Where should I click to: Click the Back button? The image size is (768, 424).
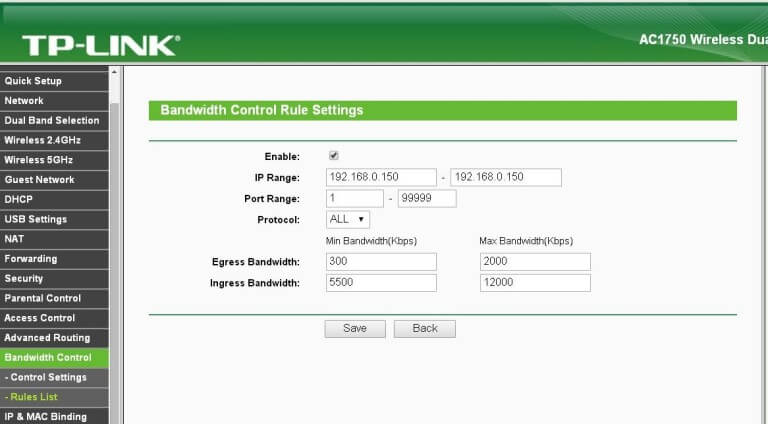425,329
